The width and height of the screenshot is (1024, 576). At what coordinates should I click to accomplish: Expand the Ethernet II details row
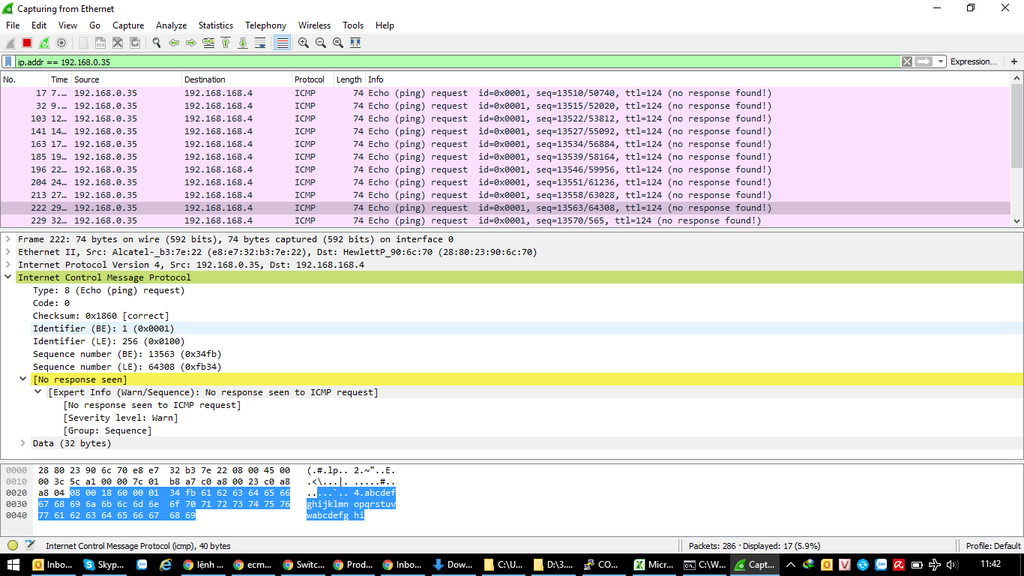click(x=9, y=252)
